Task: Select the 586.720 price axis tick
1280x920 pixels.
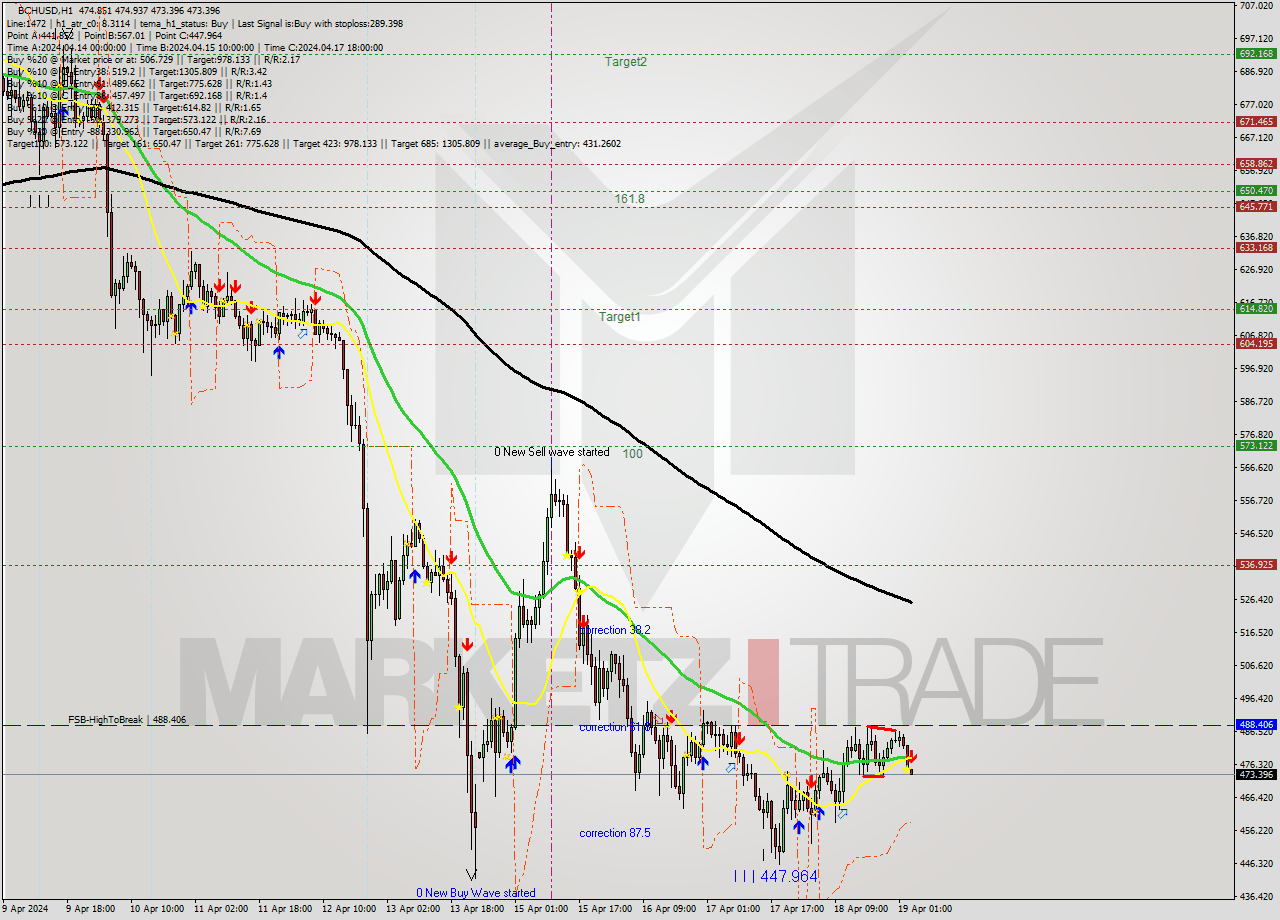Action: (x=1256, y=401)
